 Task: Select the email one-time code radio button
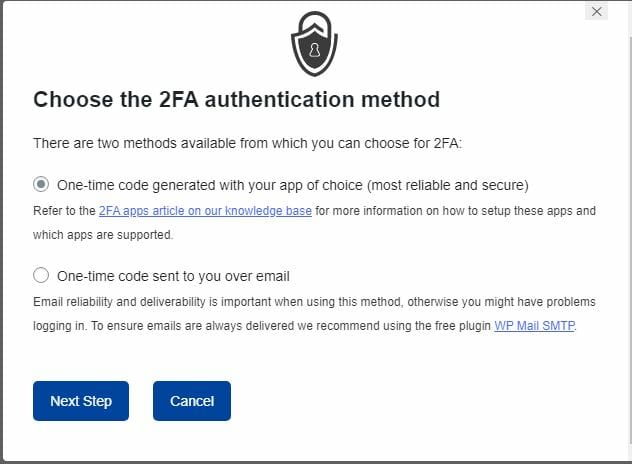tap(41, 275)
